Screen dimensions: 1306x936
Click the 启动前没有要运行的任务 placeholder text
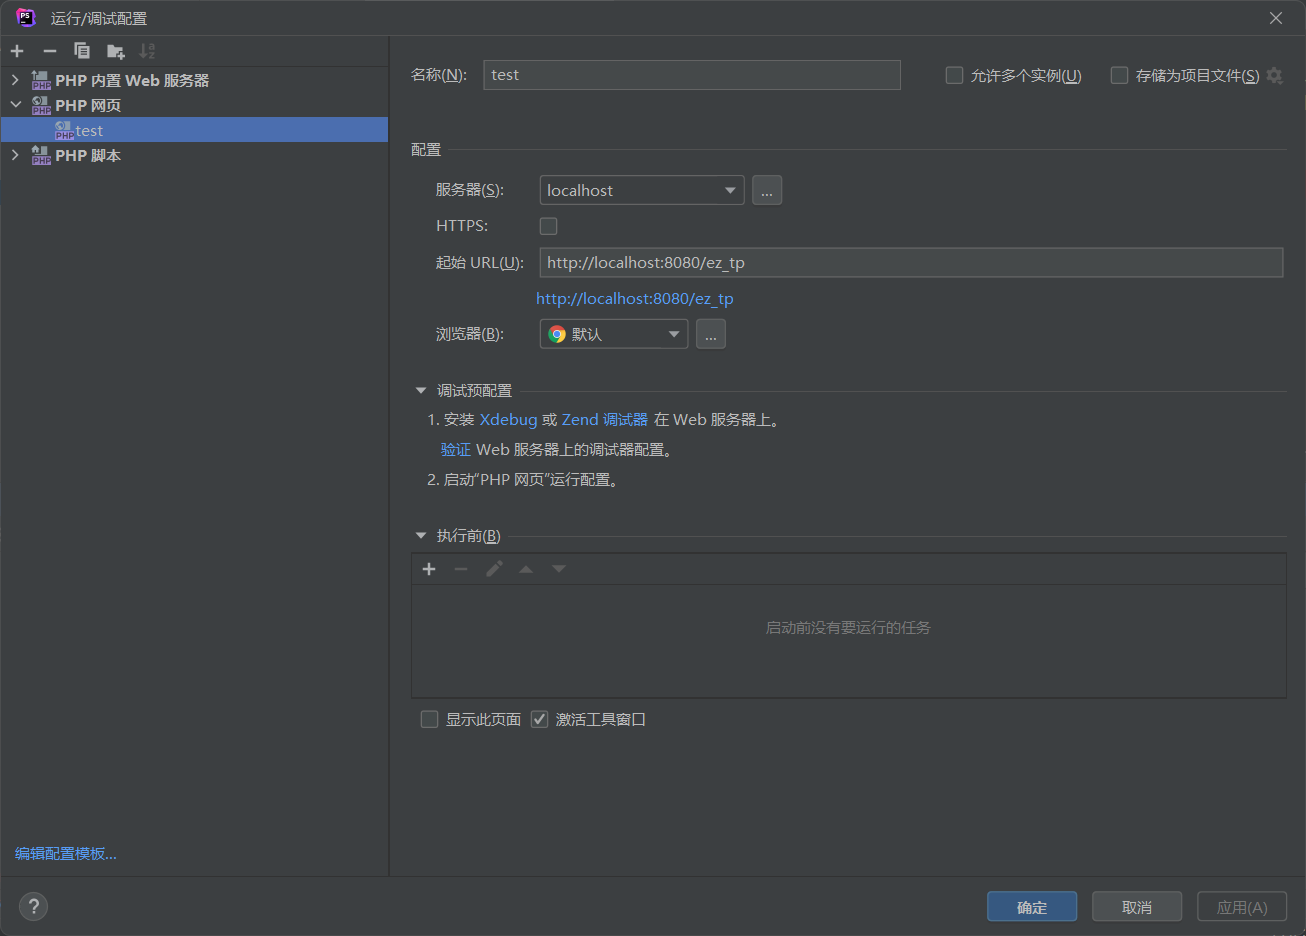coord(848,628)
